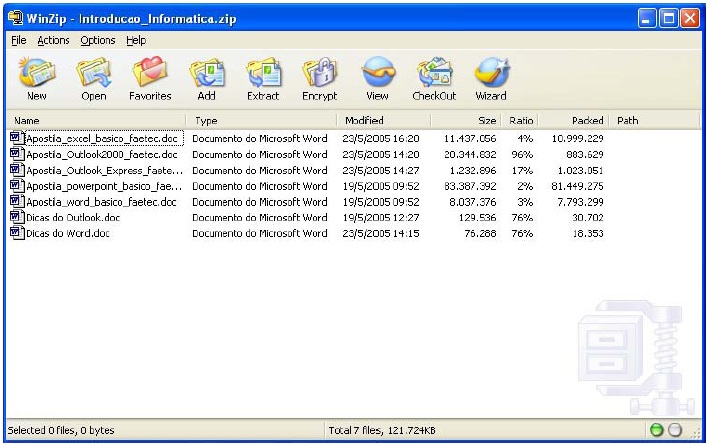This screenshot has width=709, height=447.
Task: Open the Help menu
Action: (x=136, y=40)
